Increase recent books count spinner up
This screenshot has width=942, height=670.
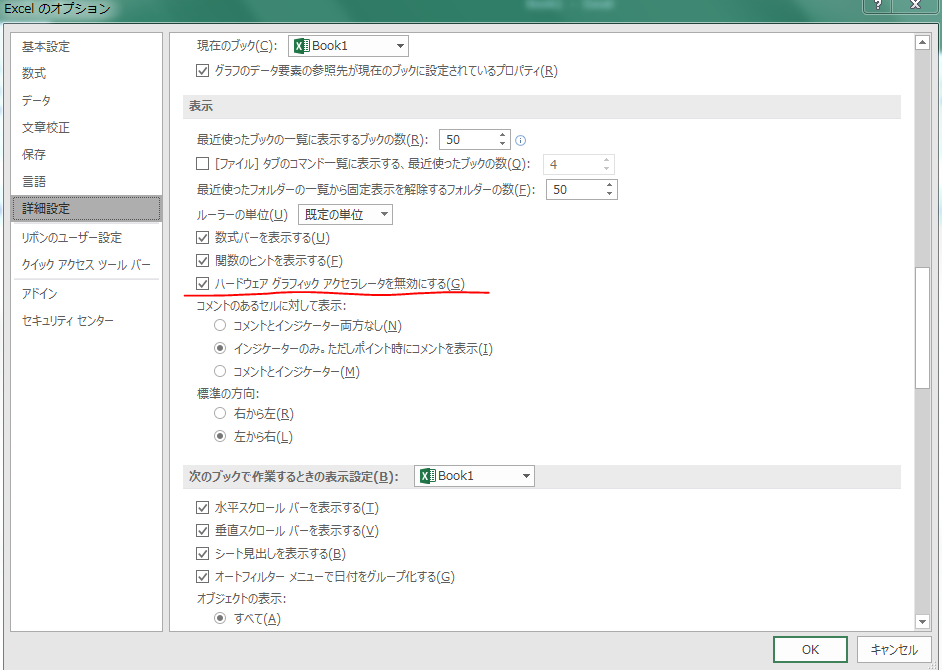pyautogui.click(x=502, y=135)
